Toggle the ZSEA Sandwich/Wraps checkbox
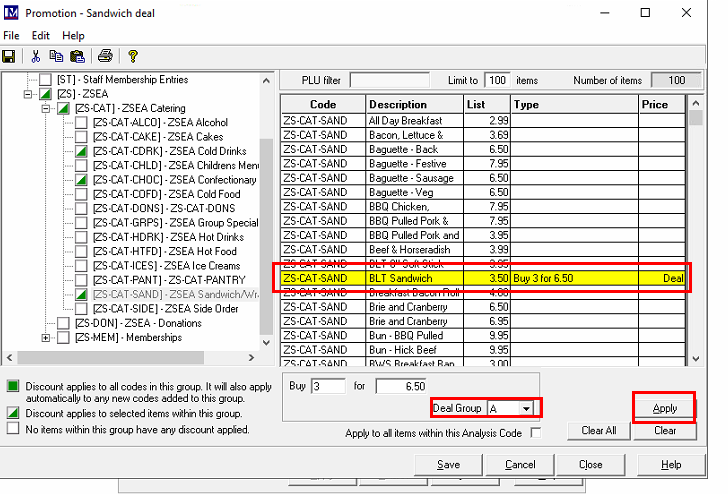 81,294
